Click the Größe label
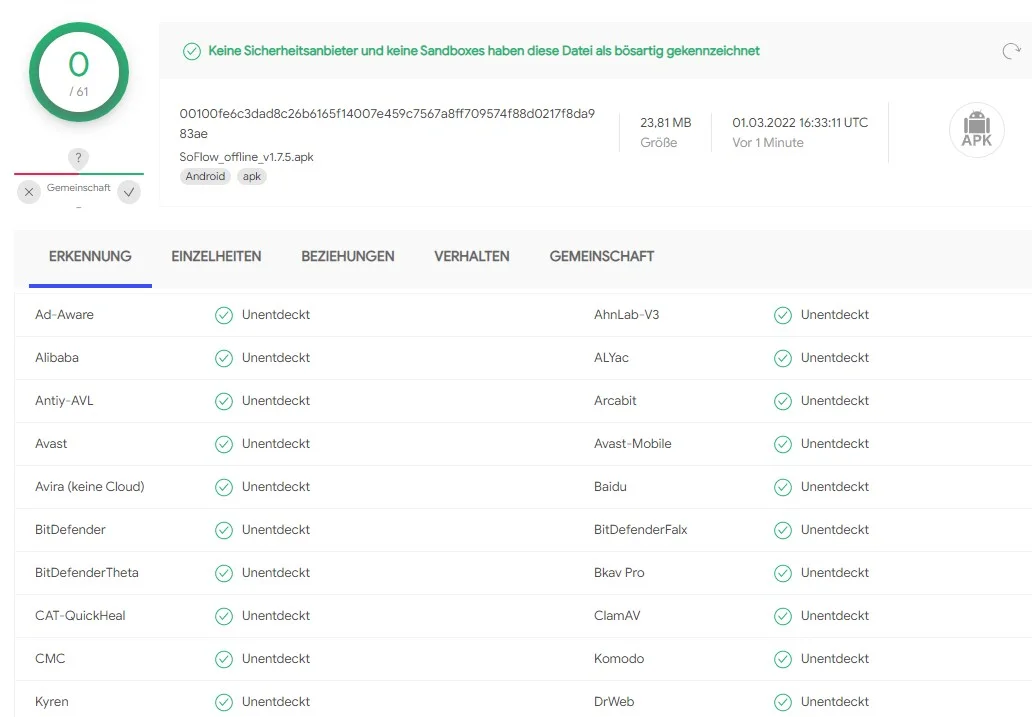 click(x=659, y=143)
